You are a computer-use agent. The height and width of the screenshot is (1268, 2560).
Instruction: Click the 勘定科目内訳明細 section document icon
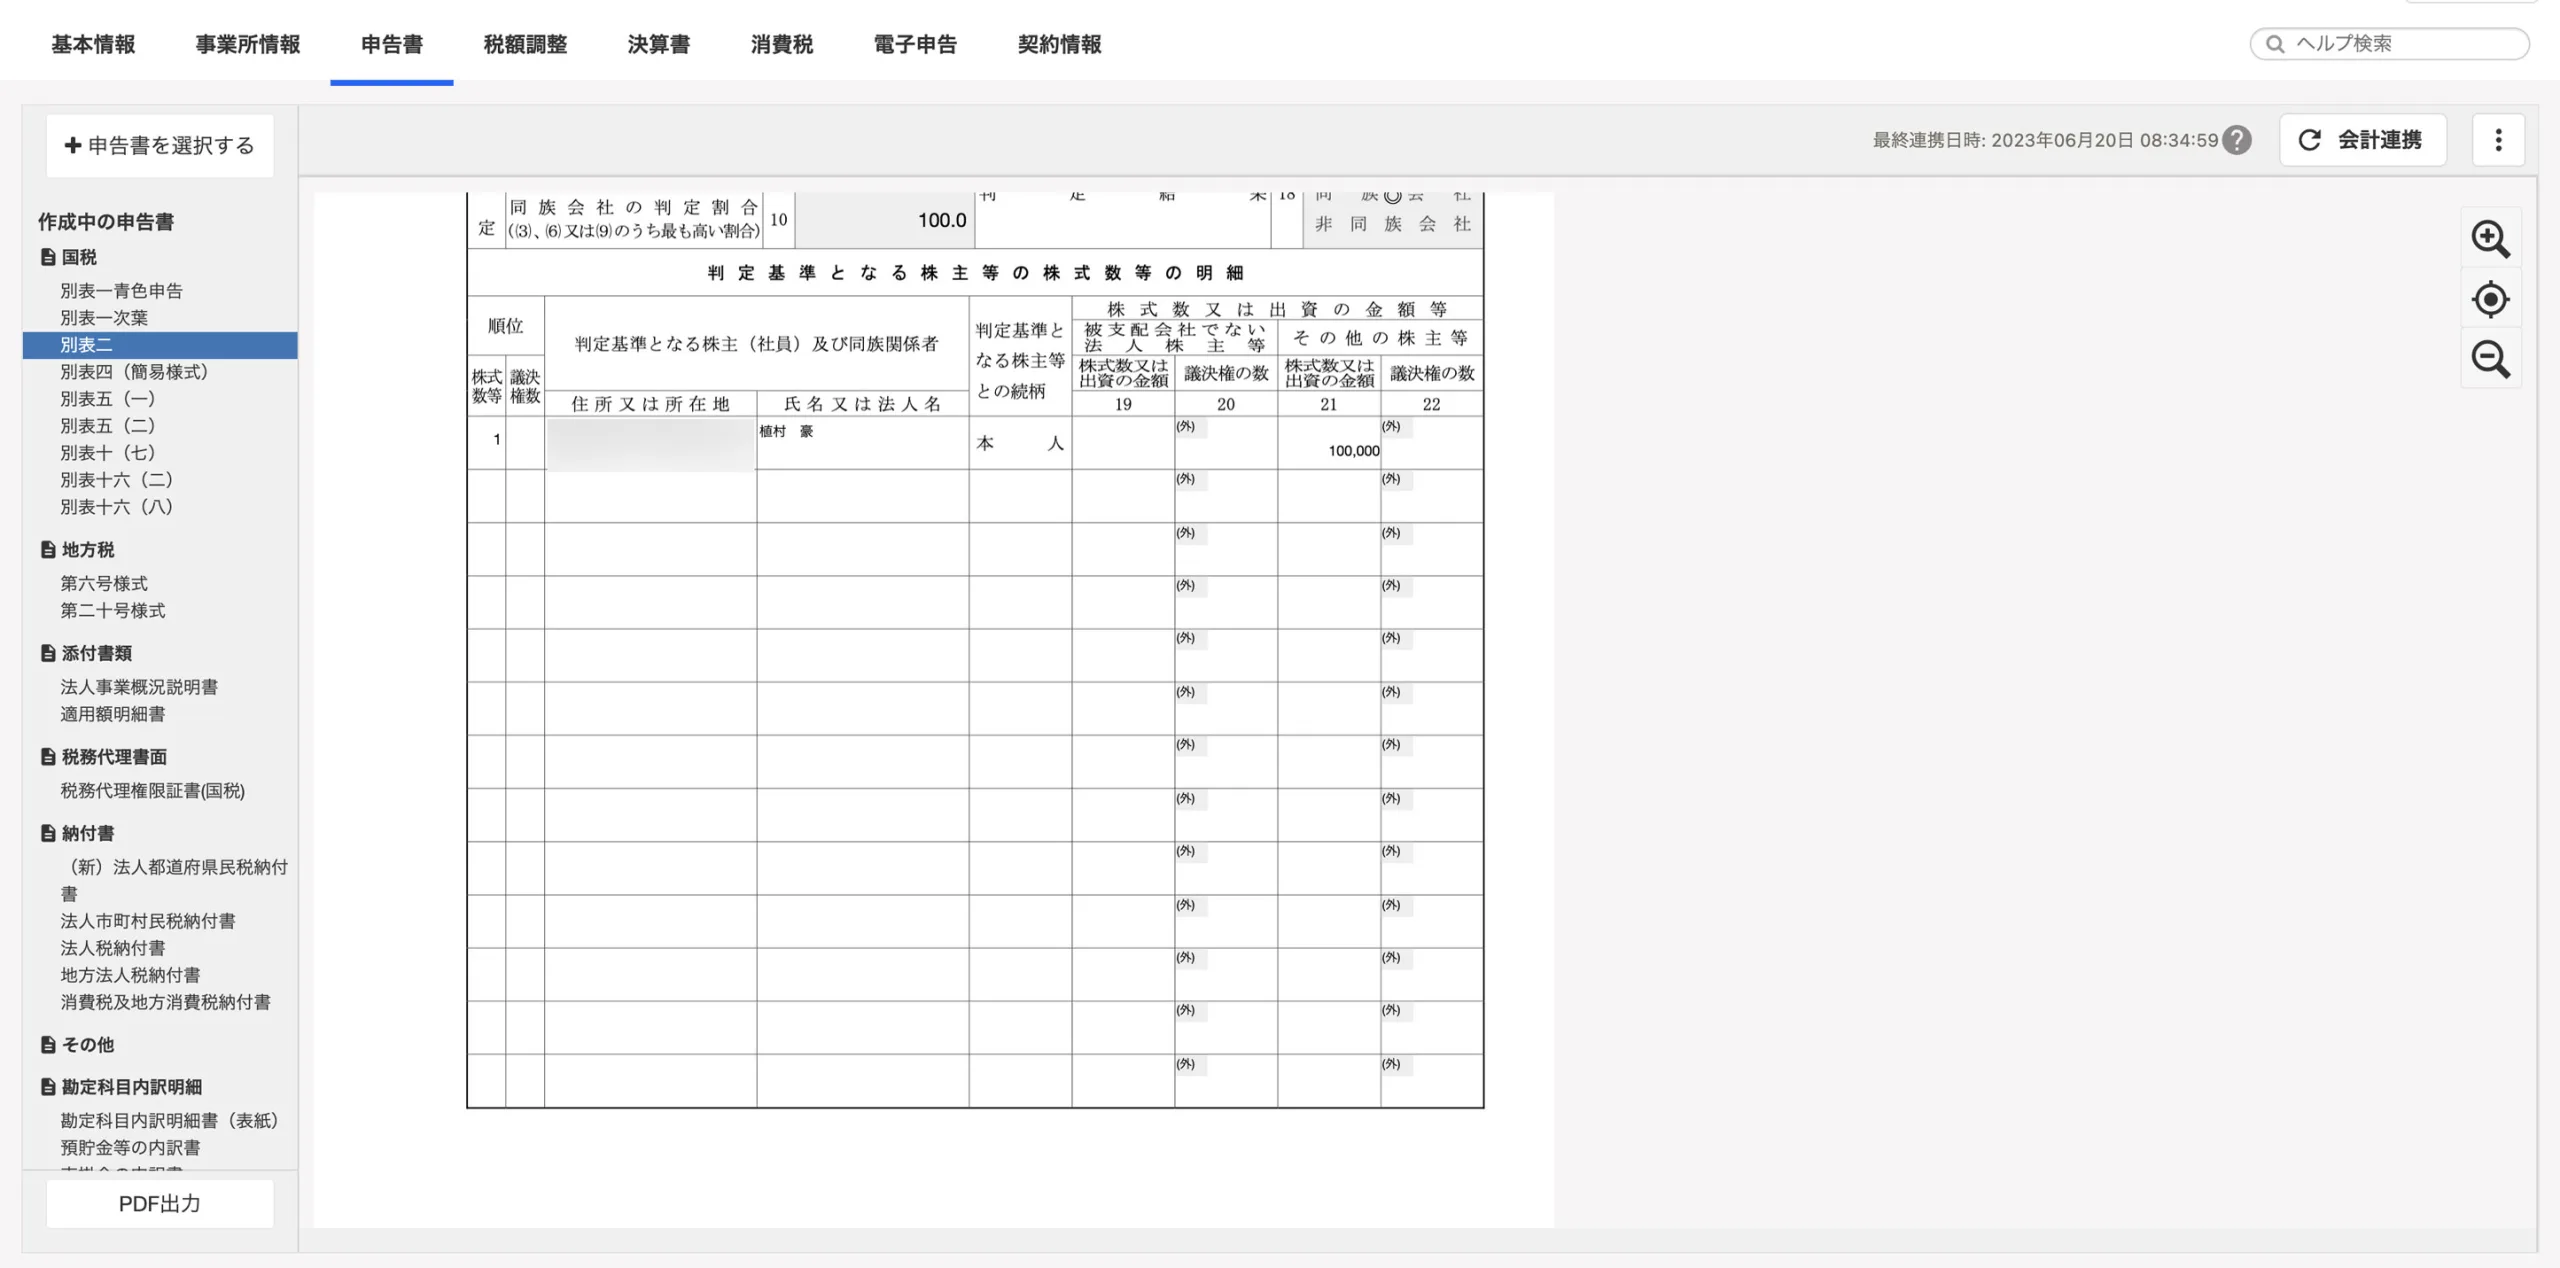pyautogui.click(x=48, y=1086)
